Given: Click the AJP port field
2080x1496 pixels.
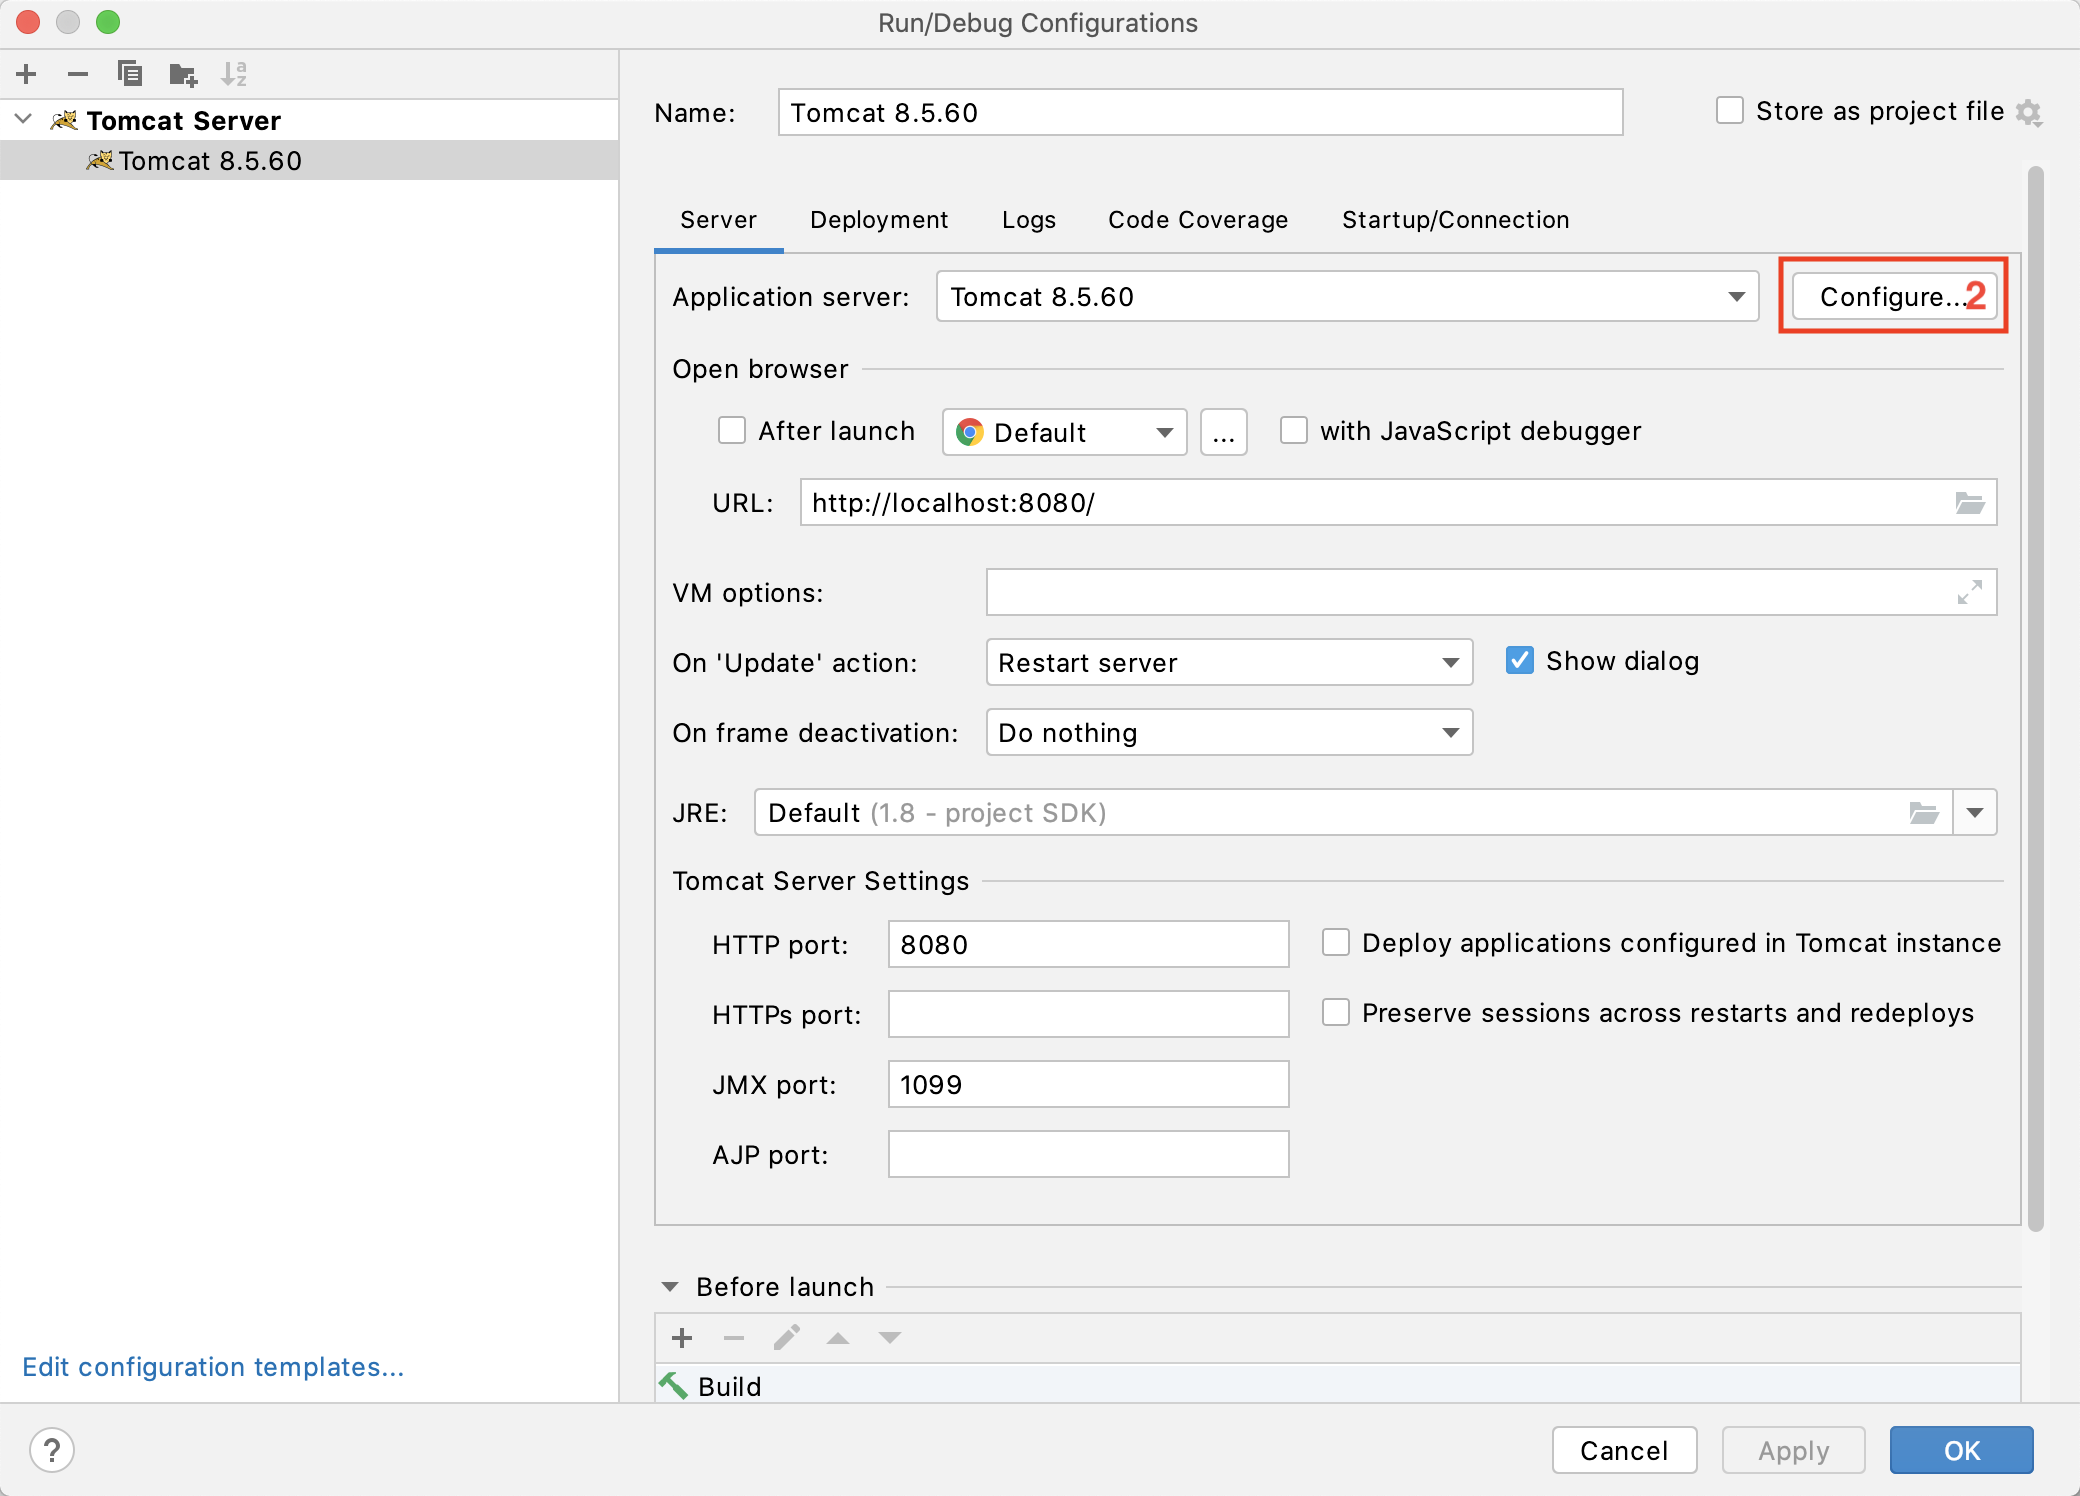Looking at the screenshot, I should [1088, 1154].
